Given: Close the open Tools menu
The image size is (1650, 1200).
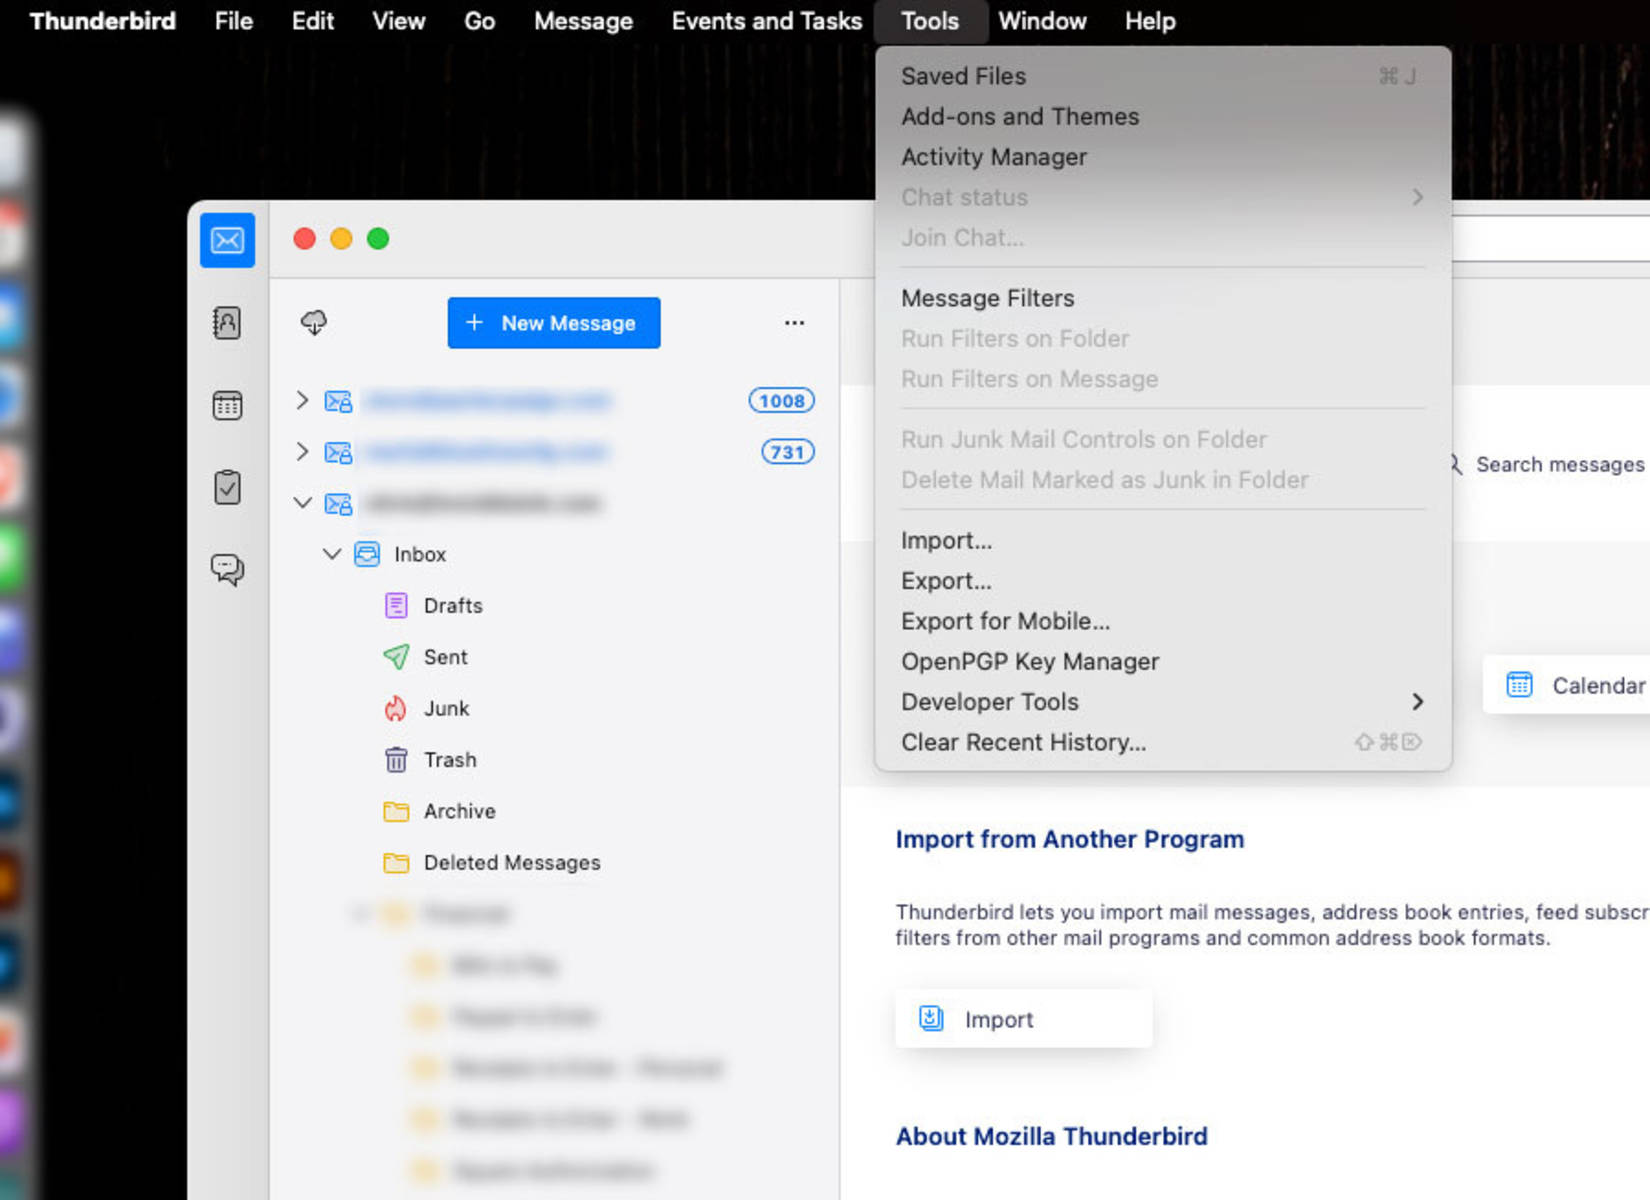Looking at the screenshot, I should click(930, 21).
